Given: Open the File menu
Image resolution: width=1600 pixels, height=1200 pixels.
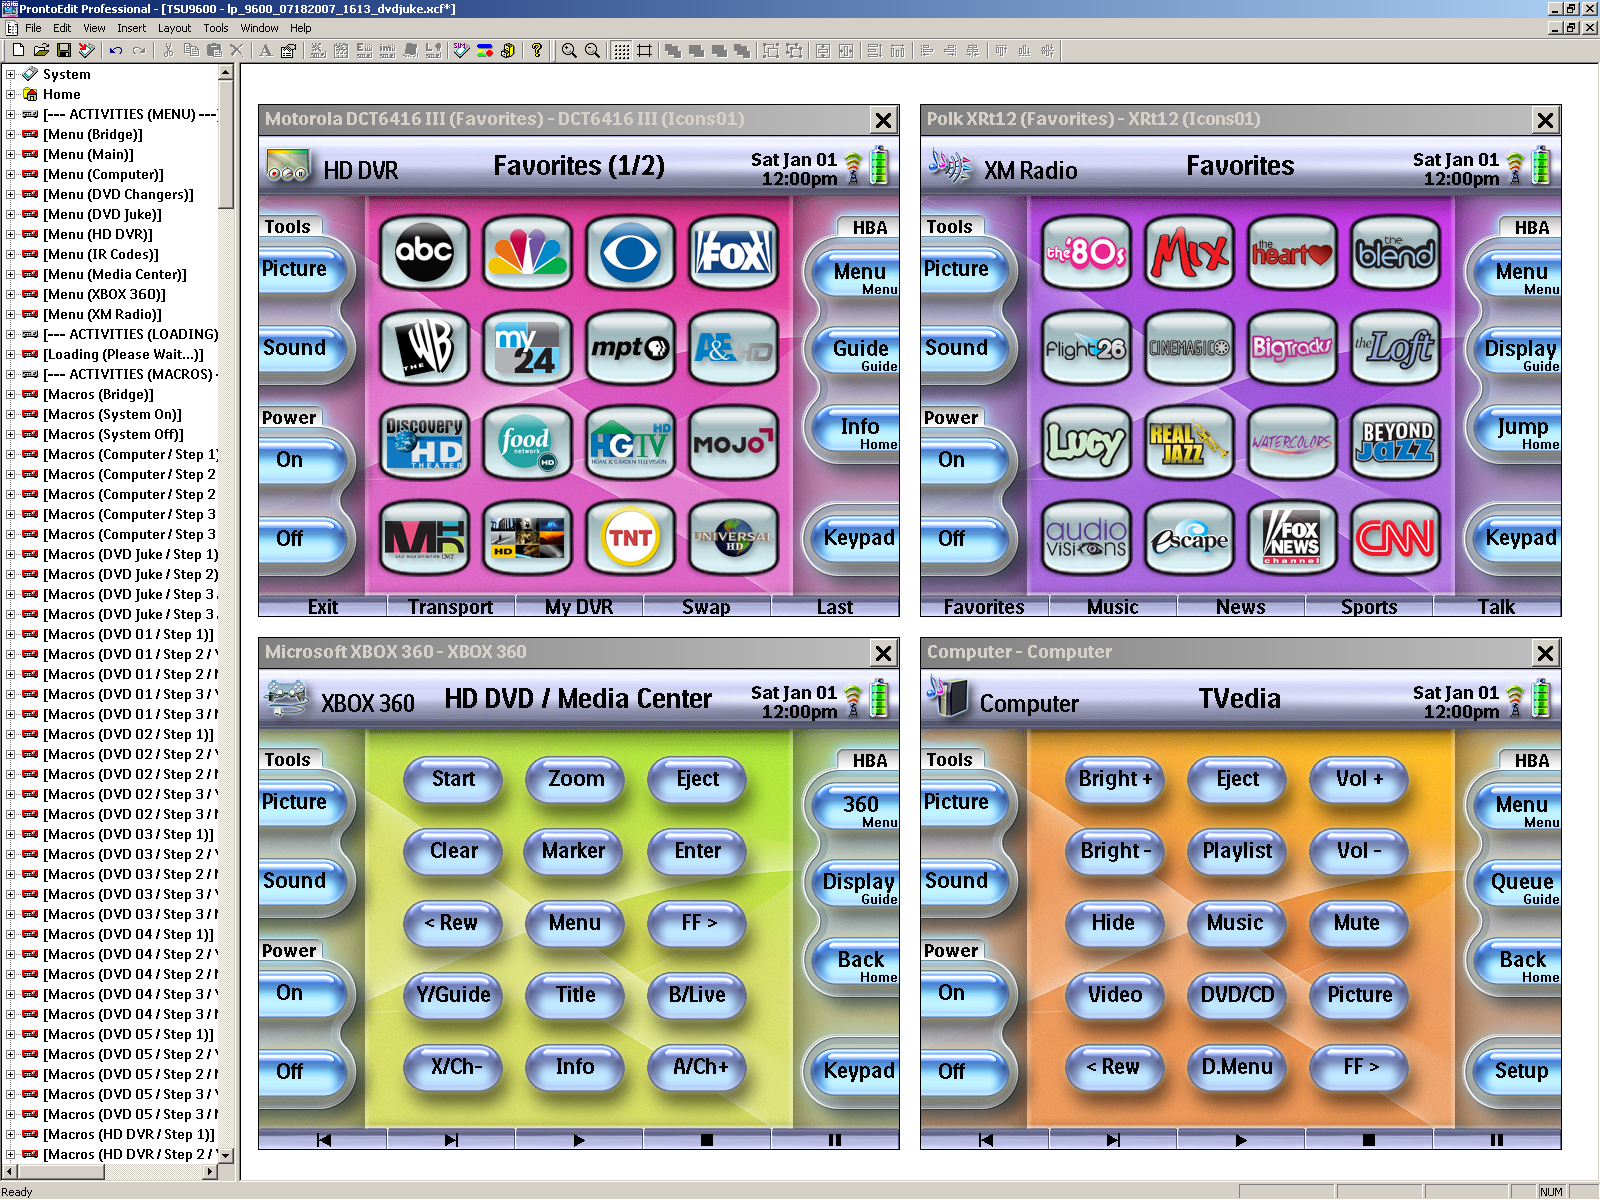Looking at the screenshot, I should pos(33,28).
